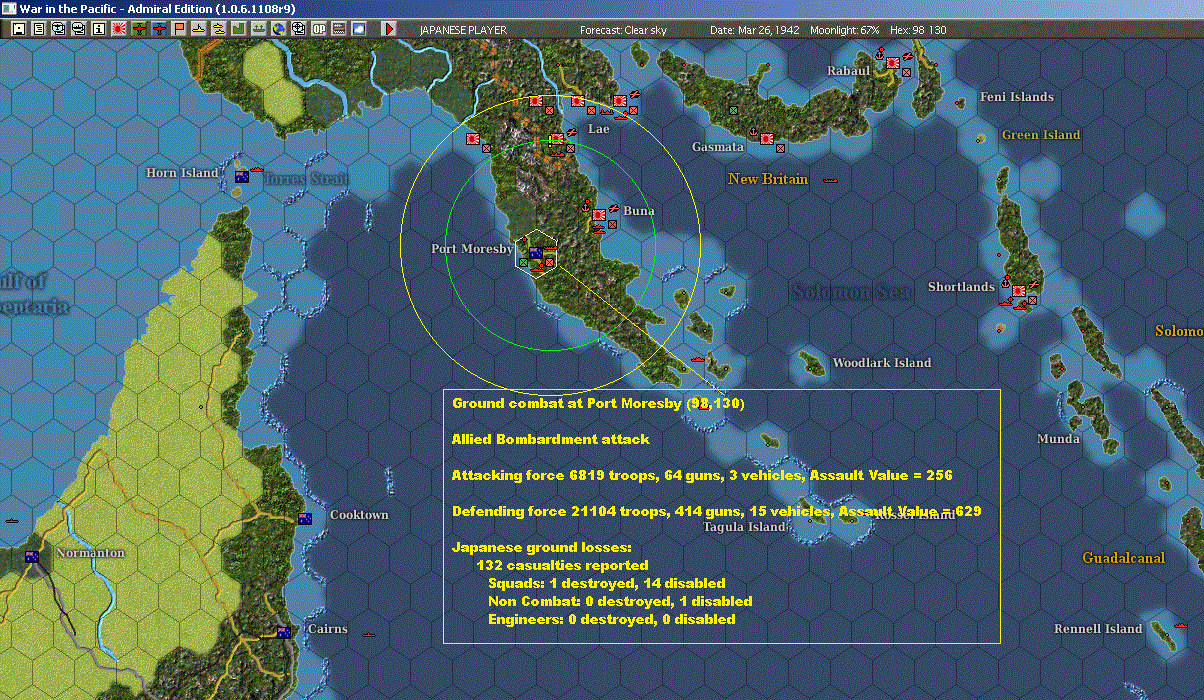
Task: Open the double ship silhouette toolbar icon
Action: [x=219, y=29]
